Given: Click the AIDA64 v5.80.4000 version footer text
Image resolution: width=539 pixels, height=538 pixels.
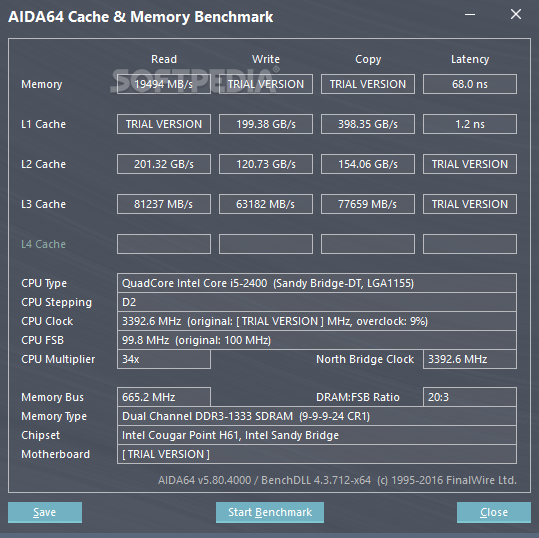Looking at the screenshot, I should click(x=337, y=480).
